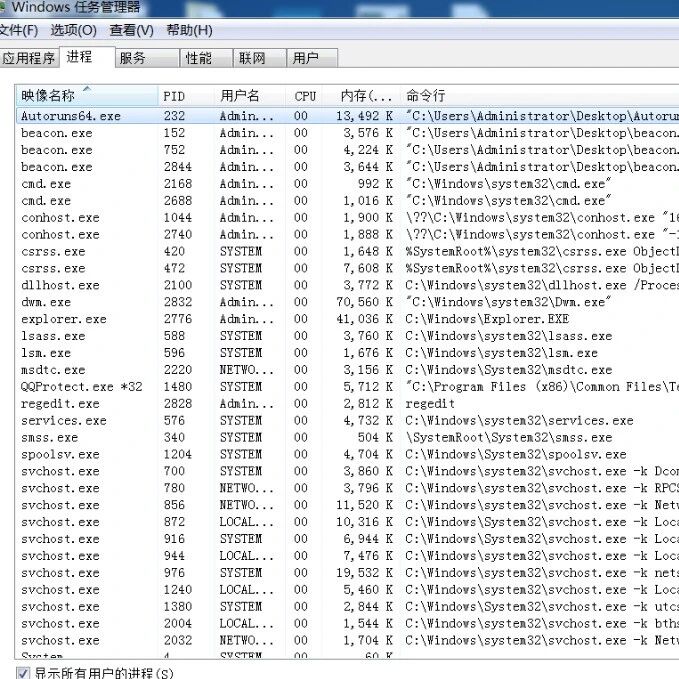679x679 pixels.
Task: Select the QQProtect.exe *32 process
Action: [81, 387]
